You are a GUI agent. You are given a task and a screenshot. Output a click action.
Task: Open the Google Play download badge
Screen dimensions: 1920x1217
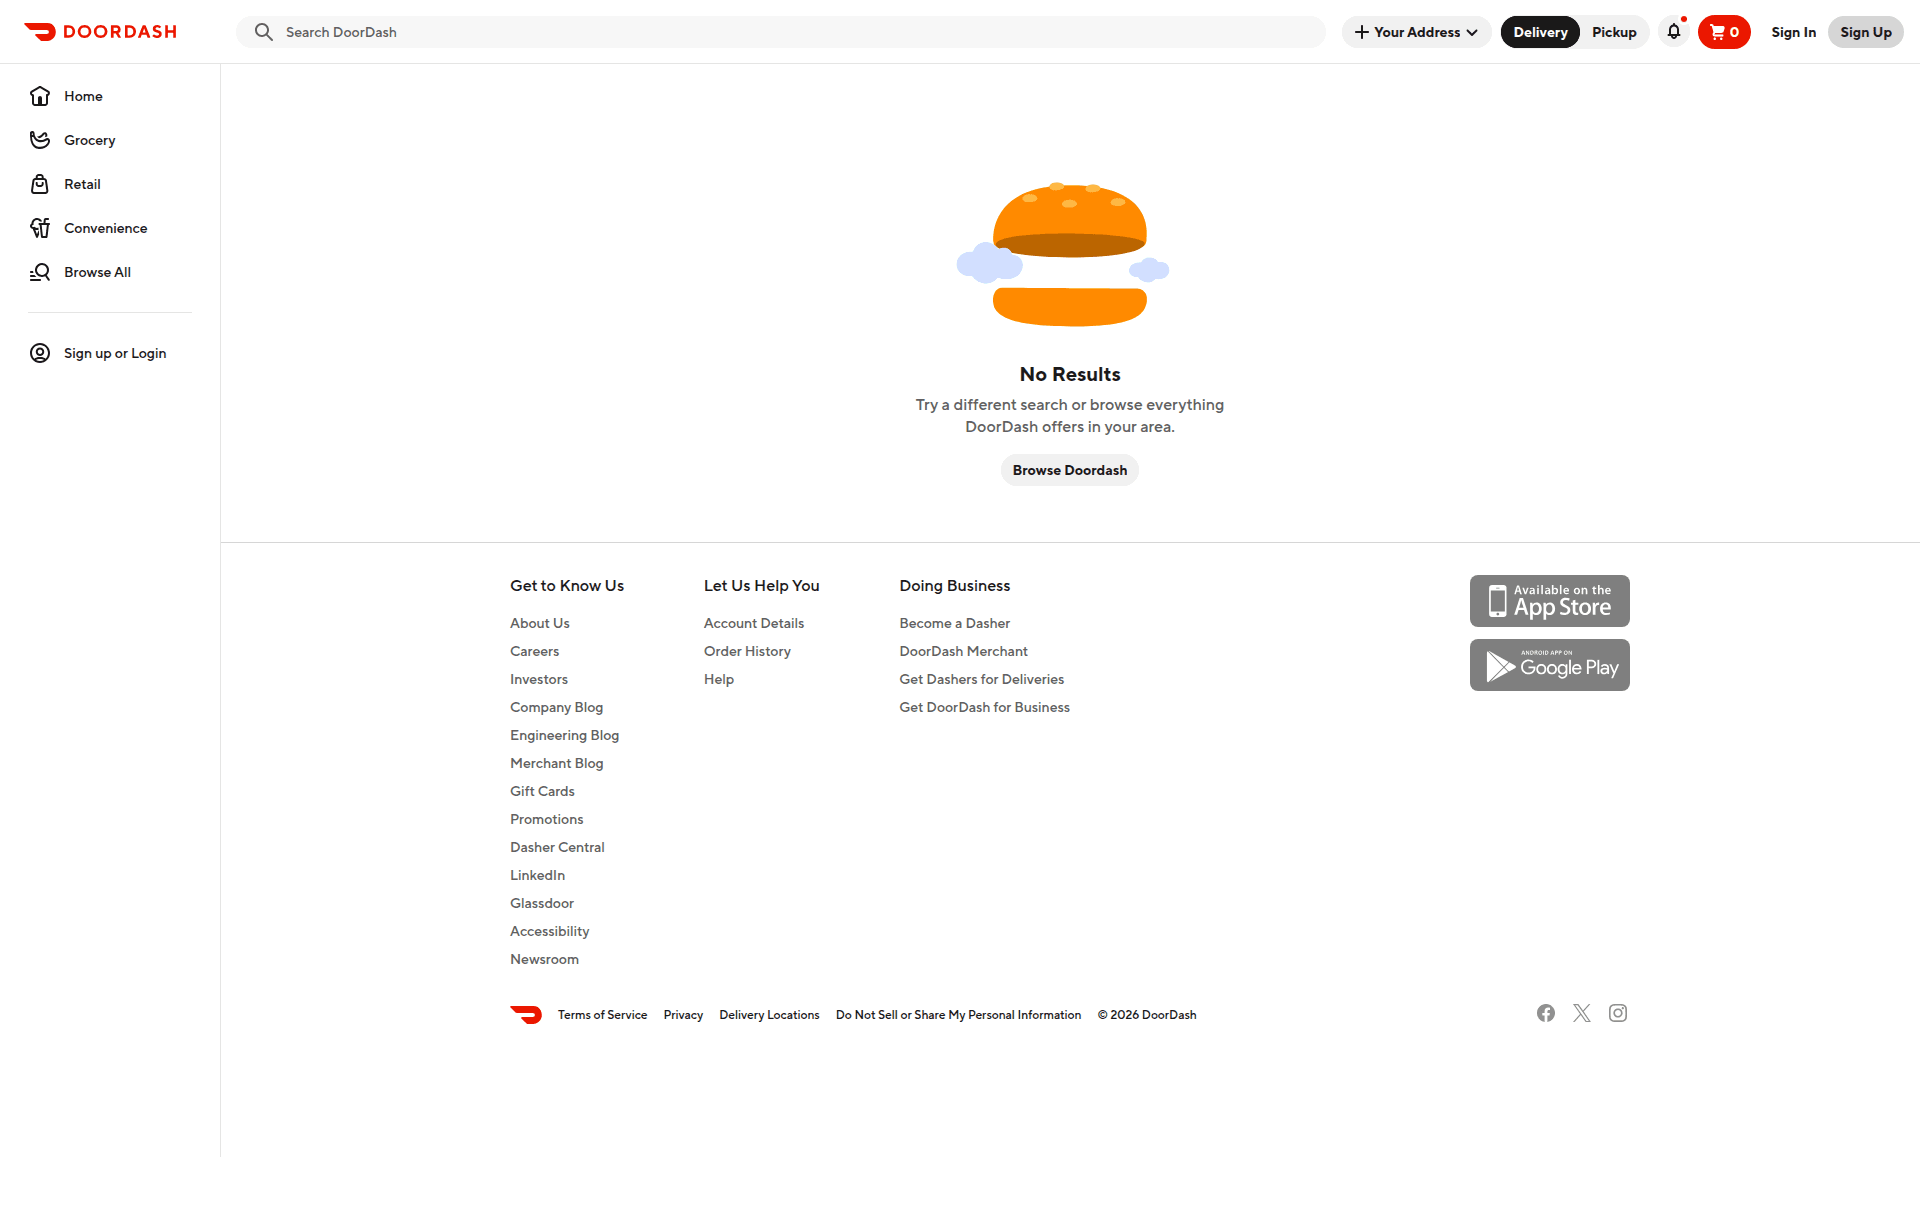[1550, 665]
